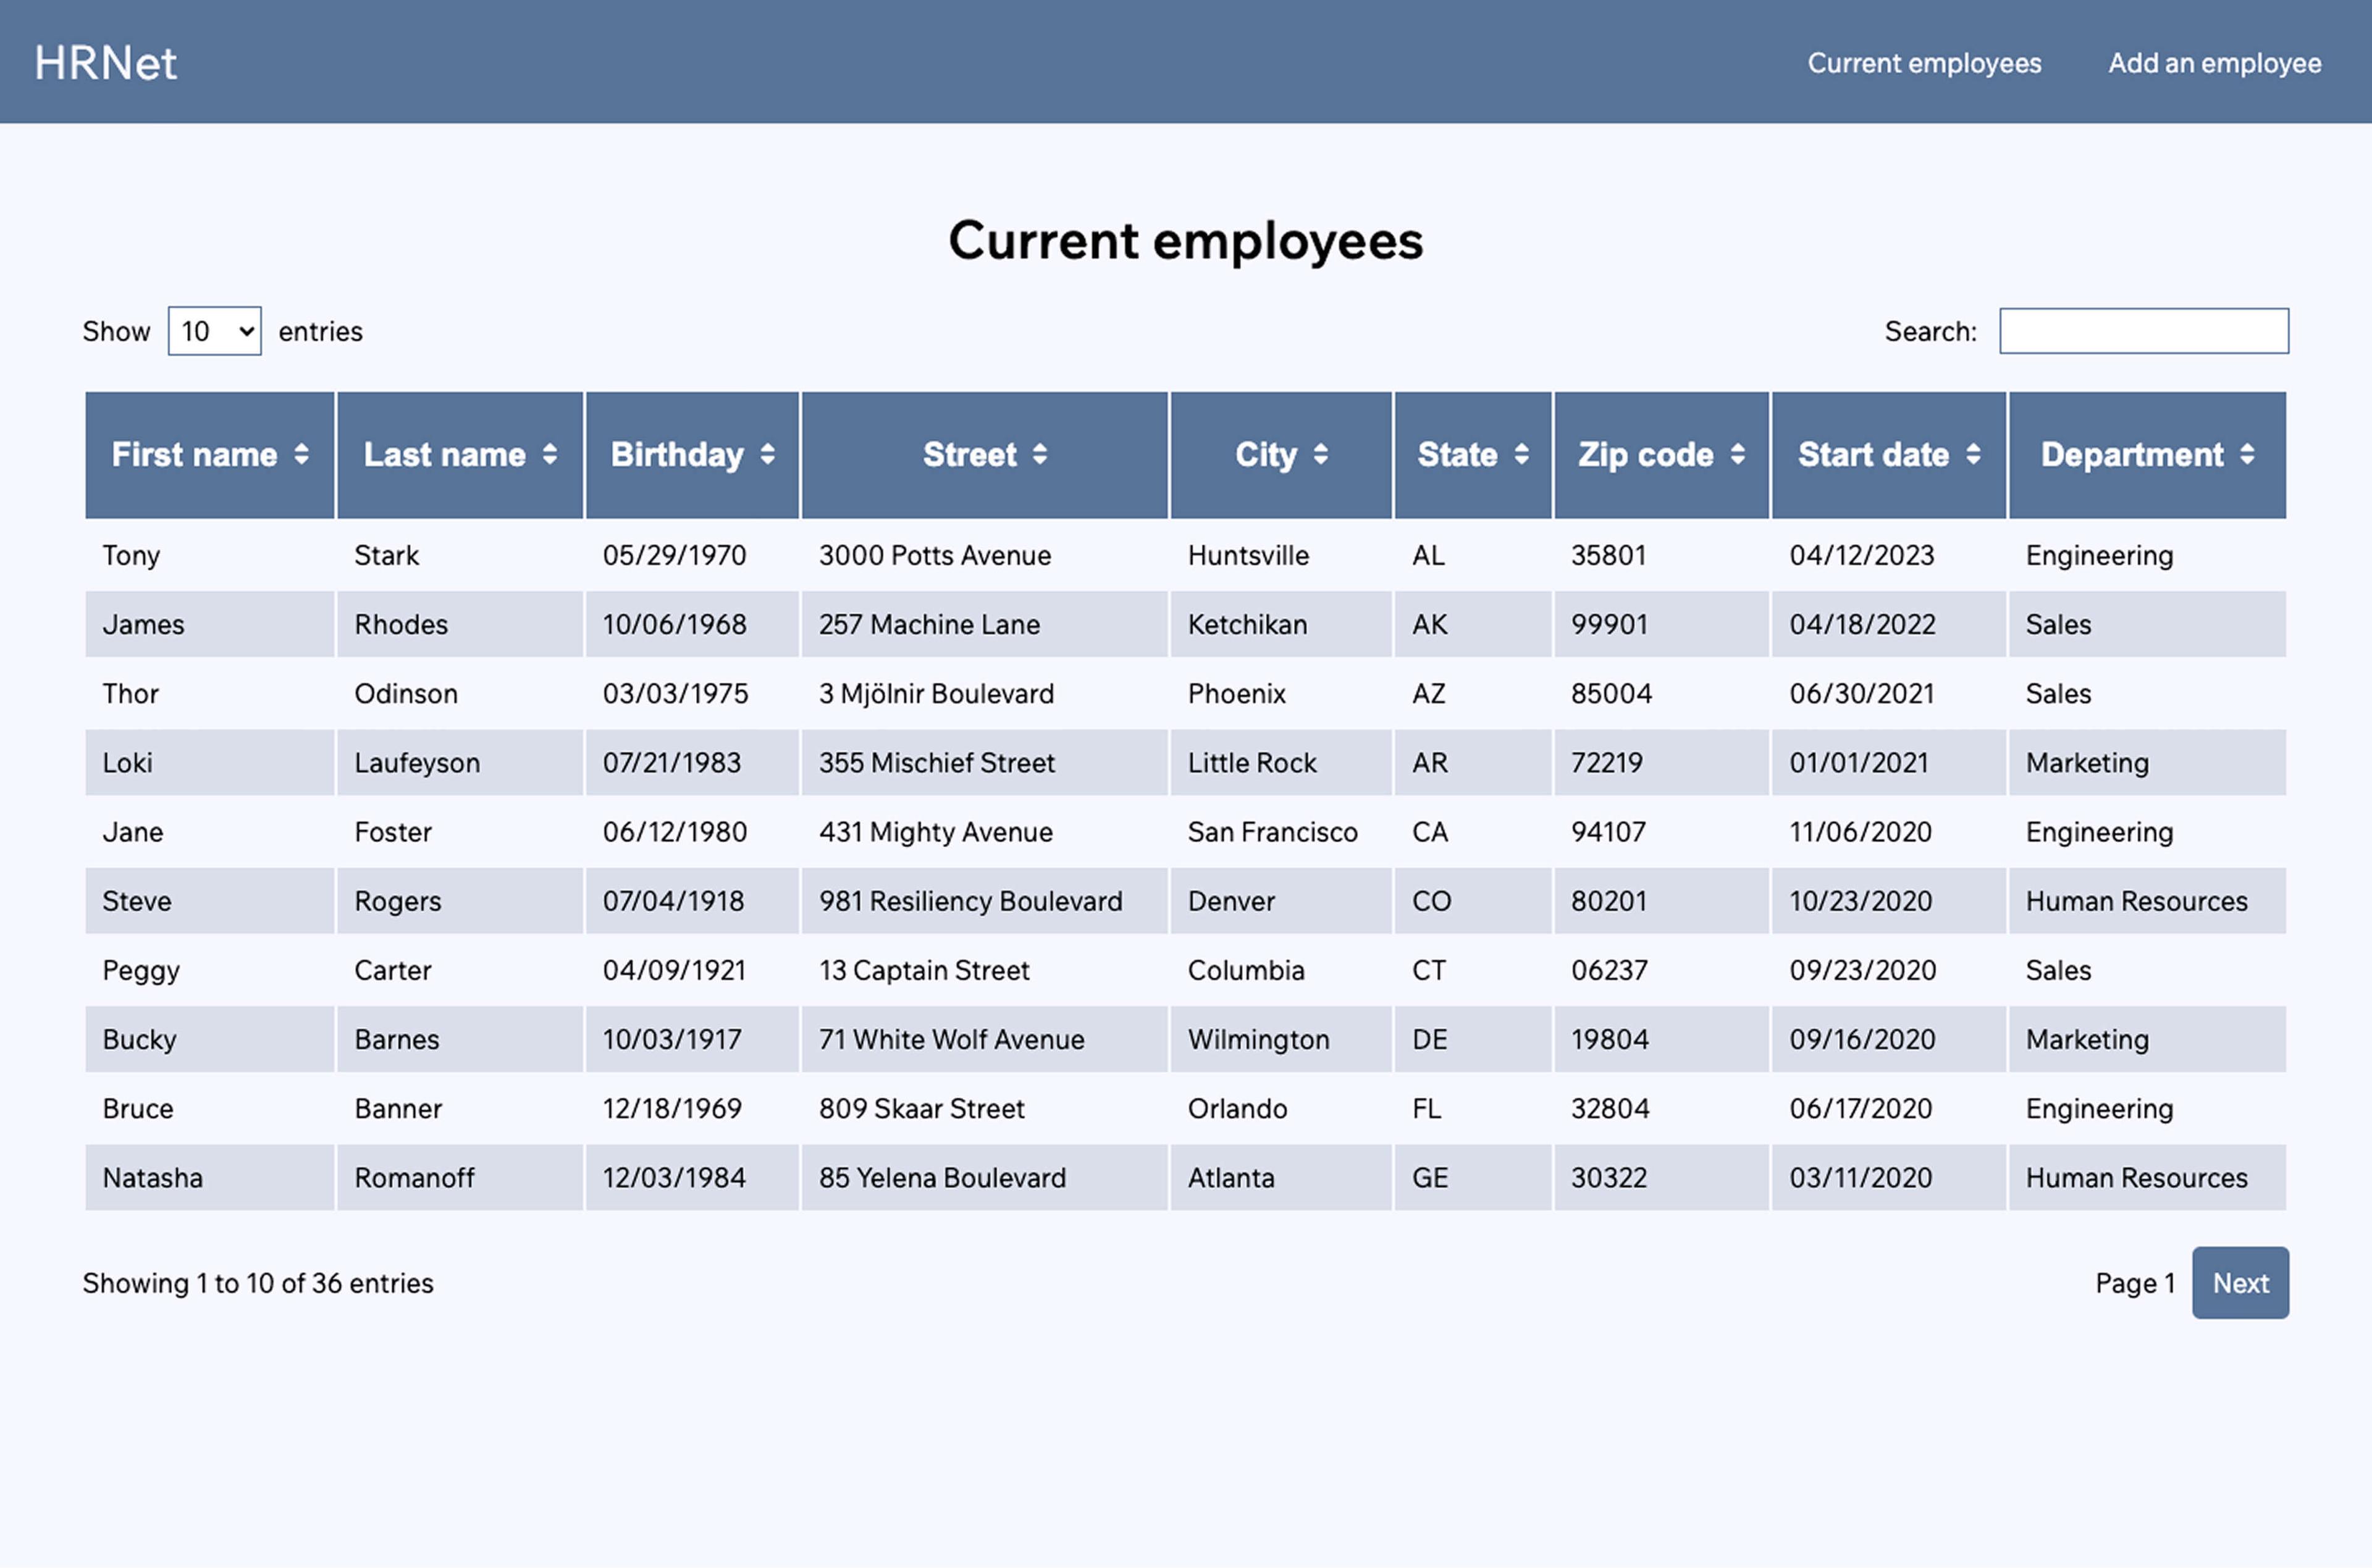Image resolution: width=2372 pixels, height=1568 pixels.
Task: Click the Start date sort icon
Action: pos(1973,455)
